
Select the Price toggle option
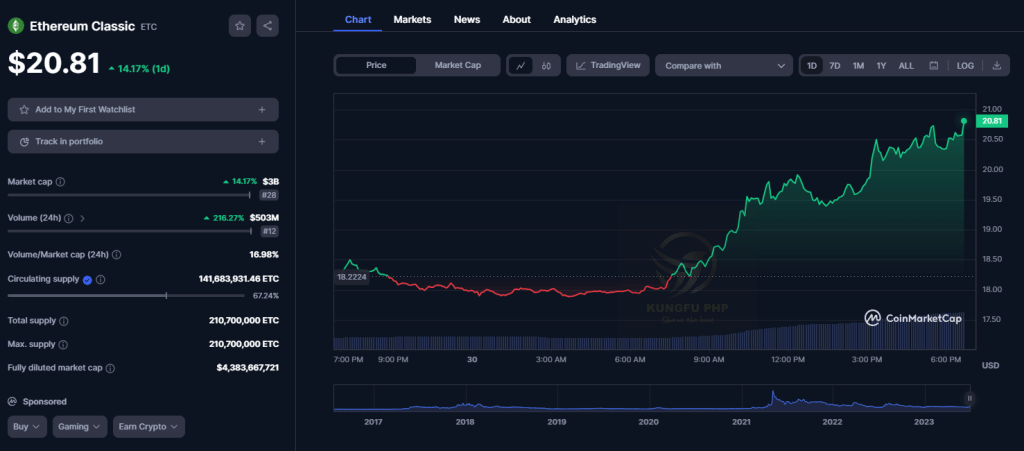(x=376, y=65)
